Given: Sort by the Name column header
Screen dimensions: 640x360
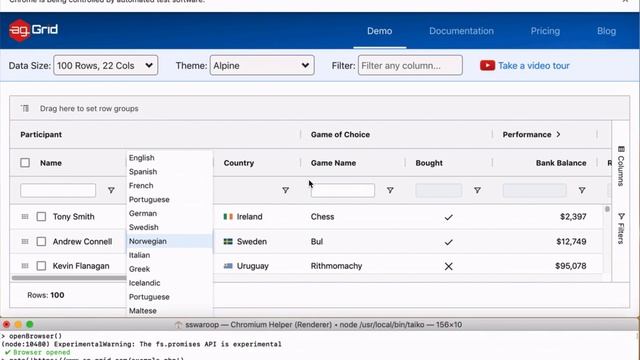Looking at the screenshot, I should click(x=51, y=163).
